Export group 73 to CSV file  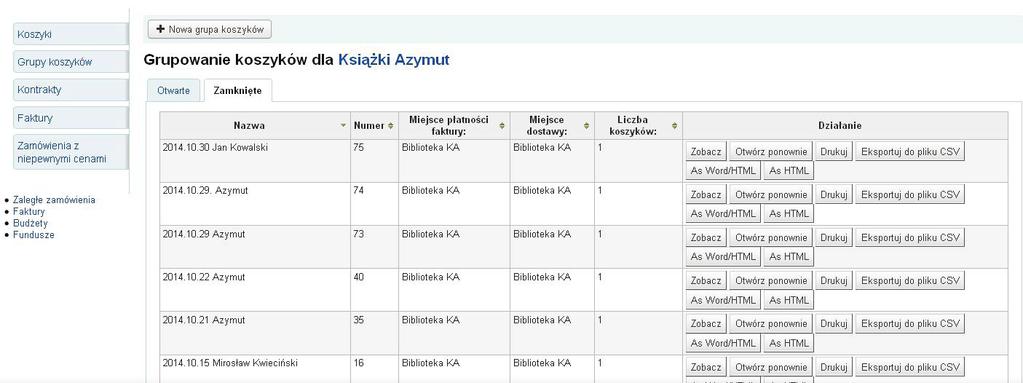(x=910, y=237)
